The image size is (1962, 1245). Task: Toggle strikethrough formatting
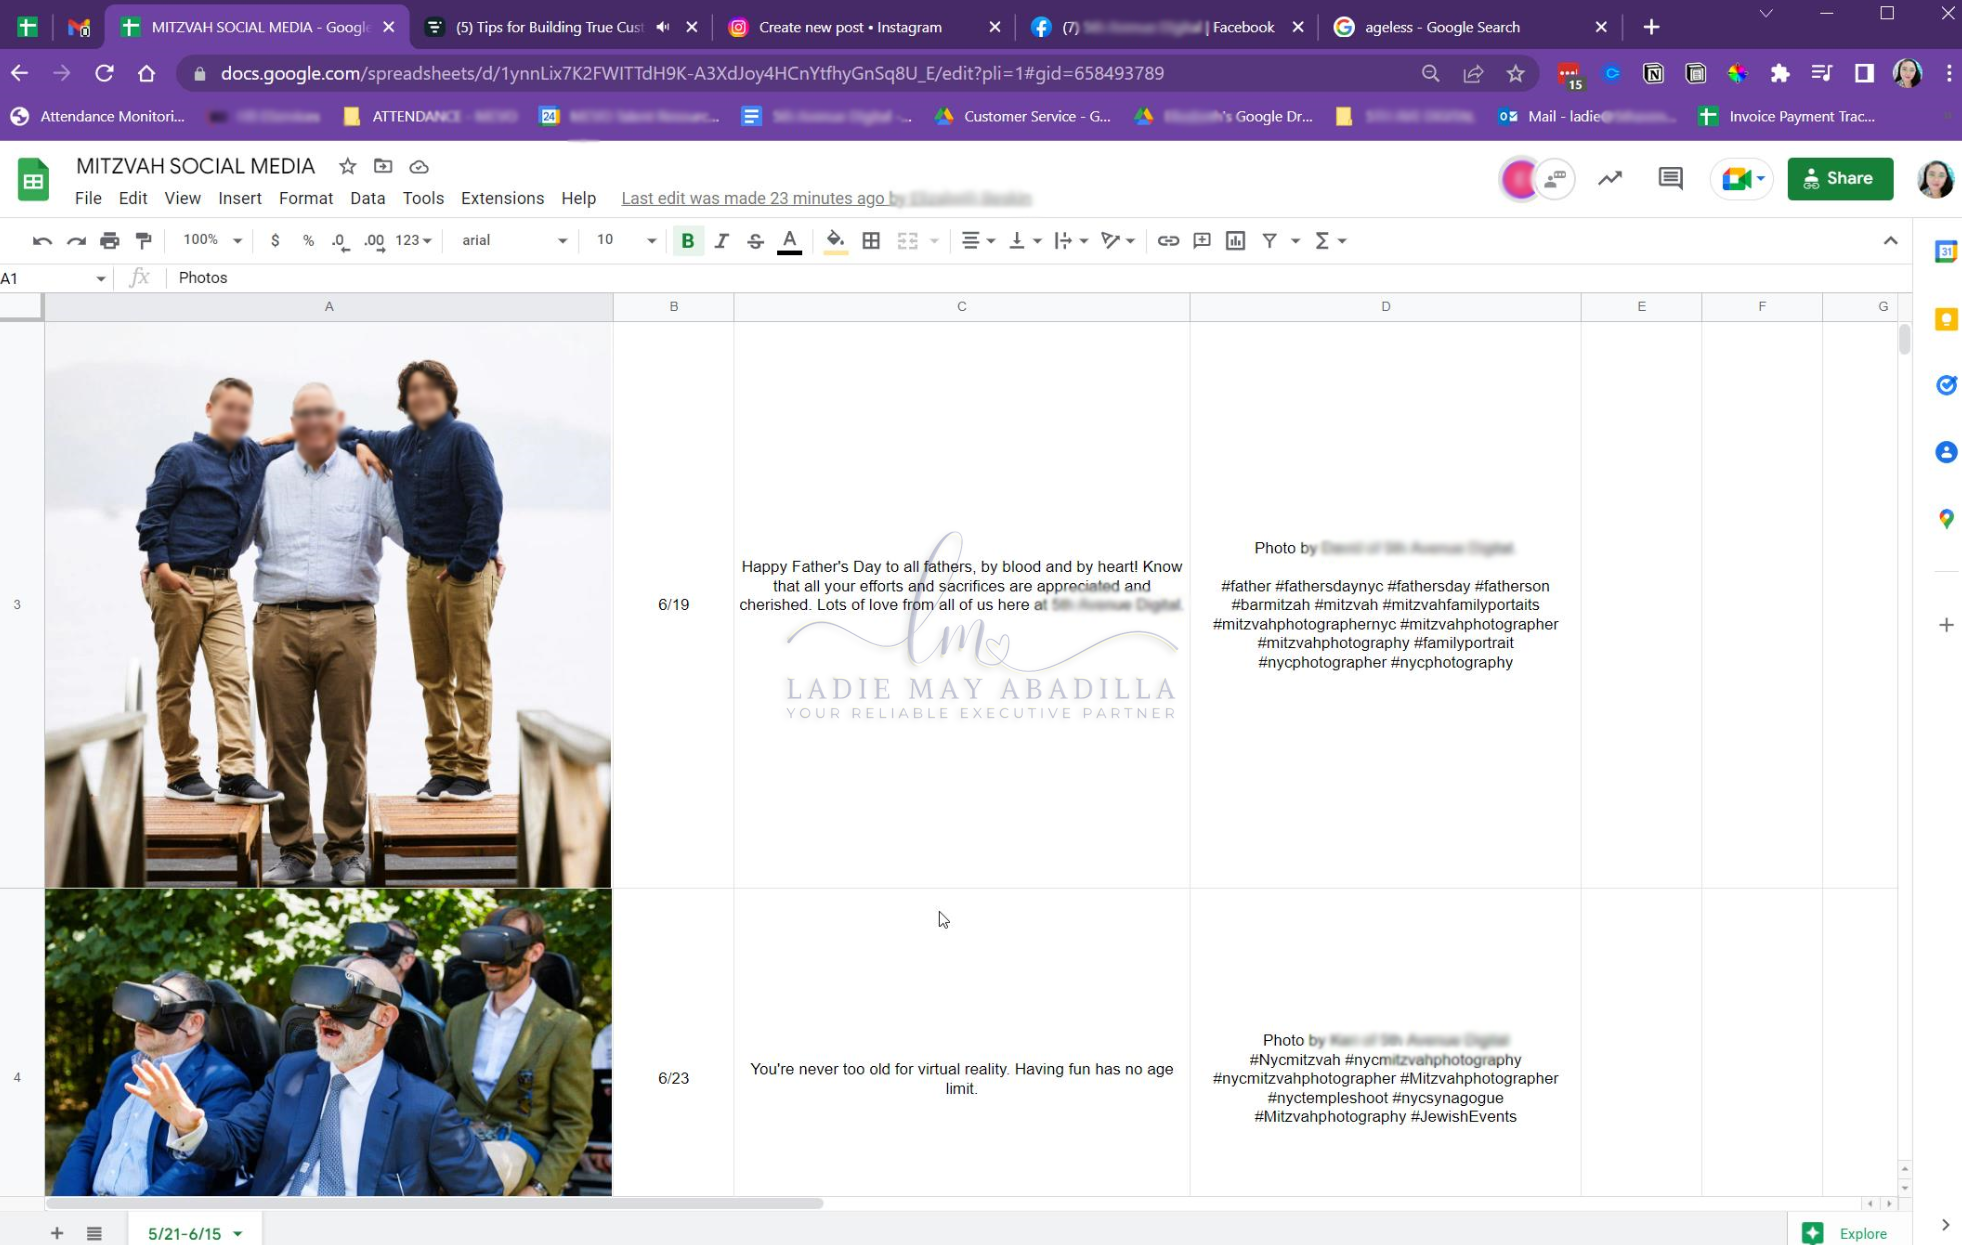pyautogui.click(x=755, y=240)
